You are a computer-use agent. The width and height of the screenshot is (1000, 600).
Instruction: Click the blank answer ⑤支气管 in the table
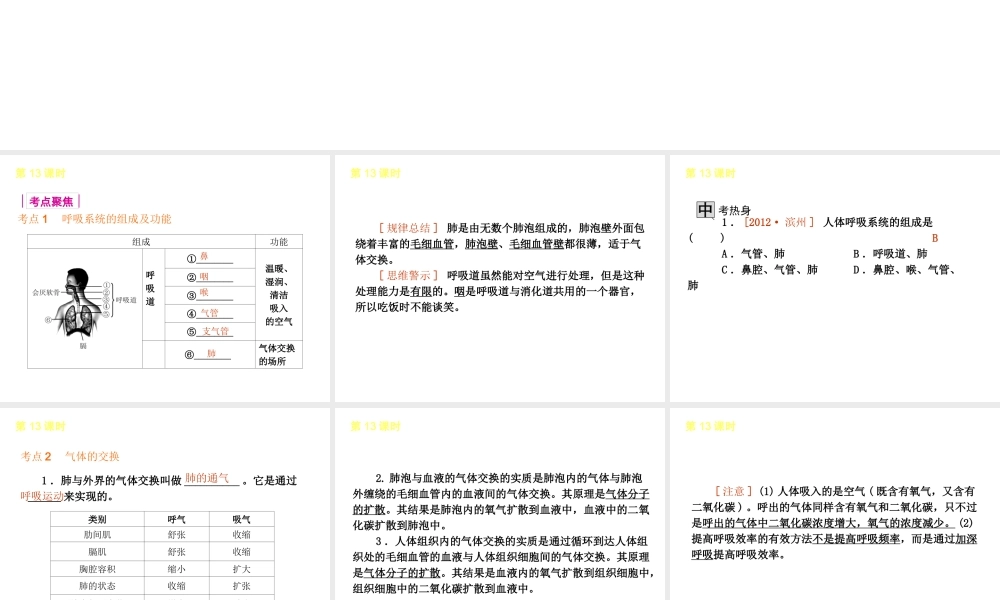click(209, 331)
